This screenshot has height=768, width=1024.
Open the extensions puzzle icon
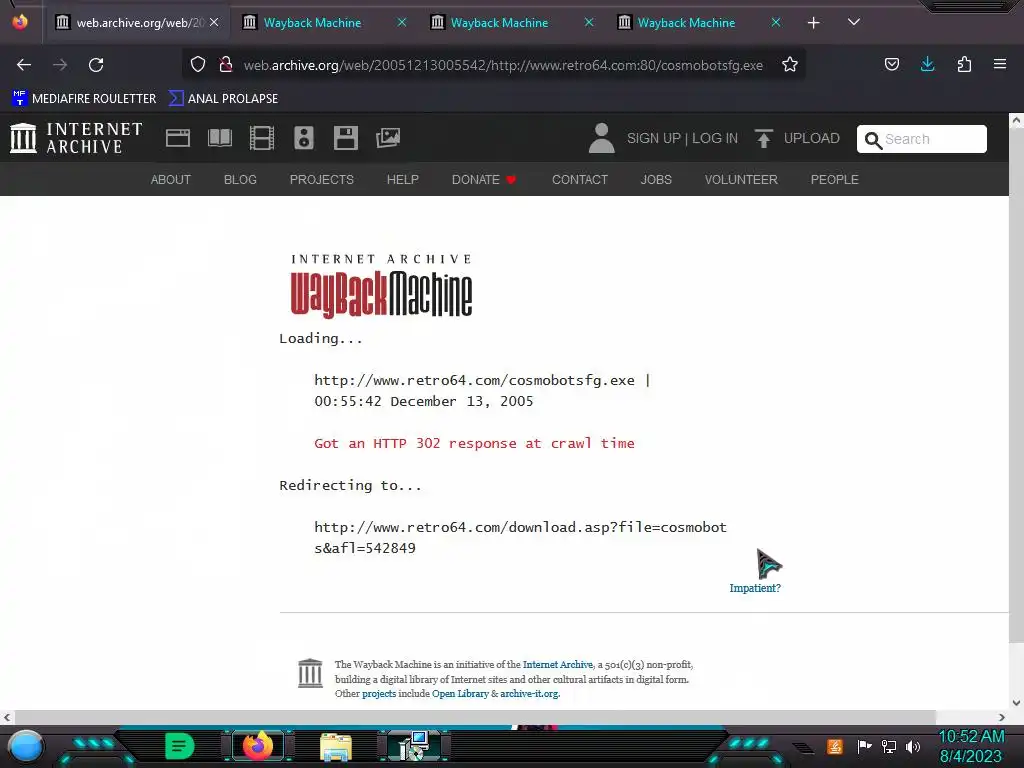pyautogui.click(x=964, y=64)
